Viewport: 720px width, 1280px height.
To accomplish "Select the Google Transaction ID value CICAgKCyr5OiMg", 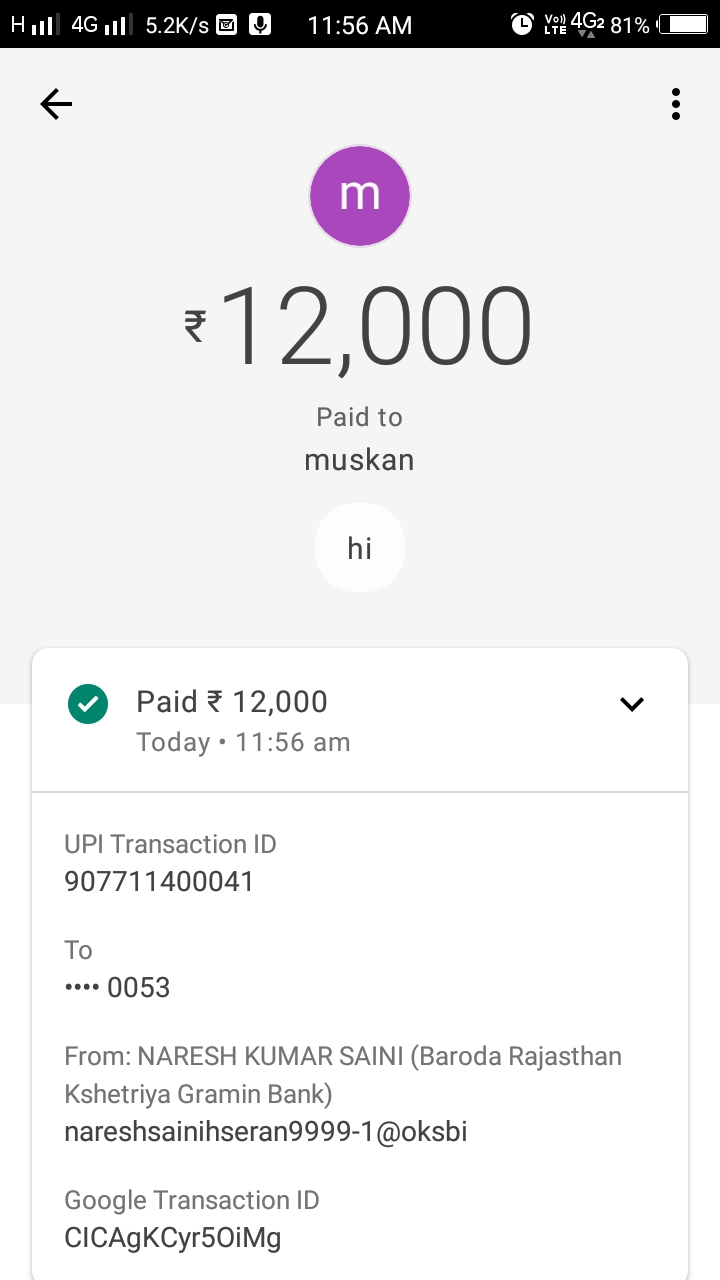I will point(172,1238).
